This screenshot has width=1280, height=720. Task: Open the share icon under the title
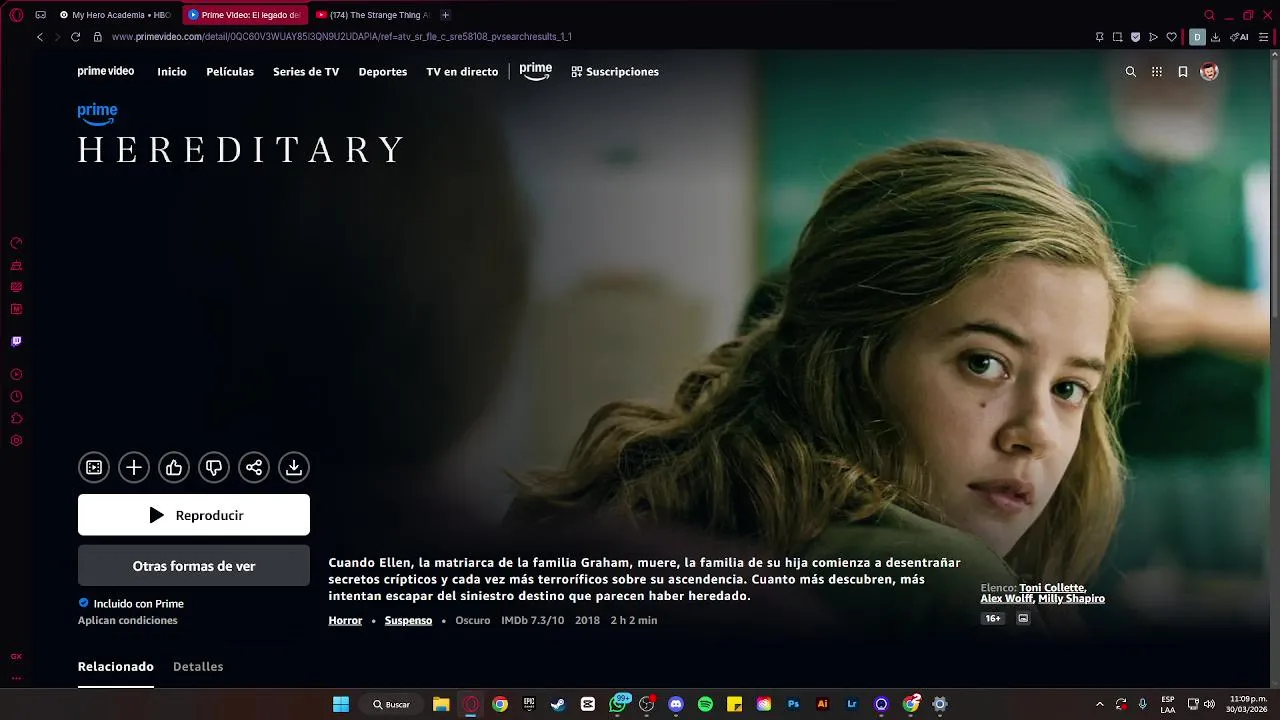pyautogui.click(x=254, y=467)
